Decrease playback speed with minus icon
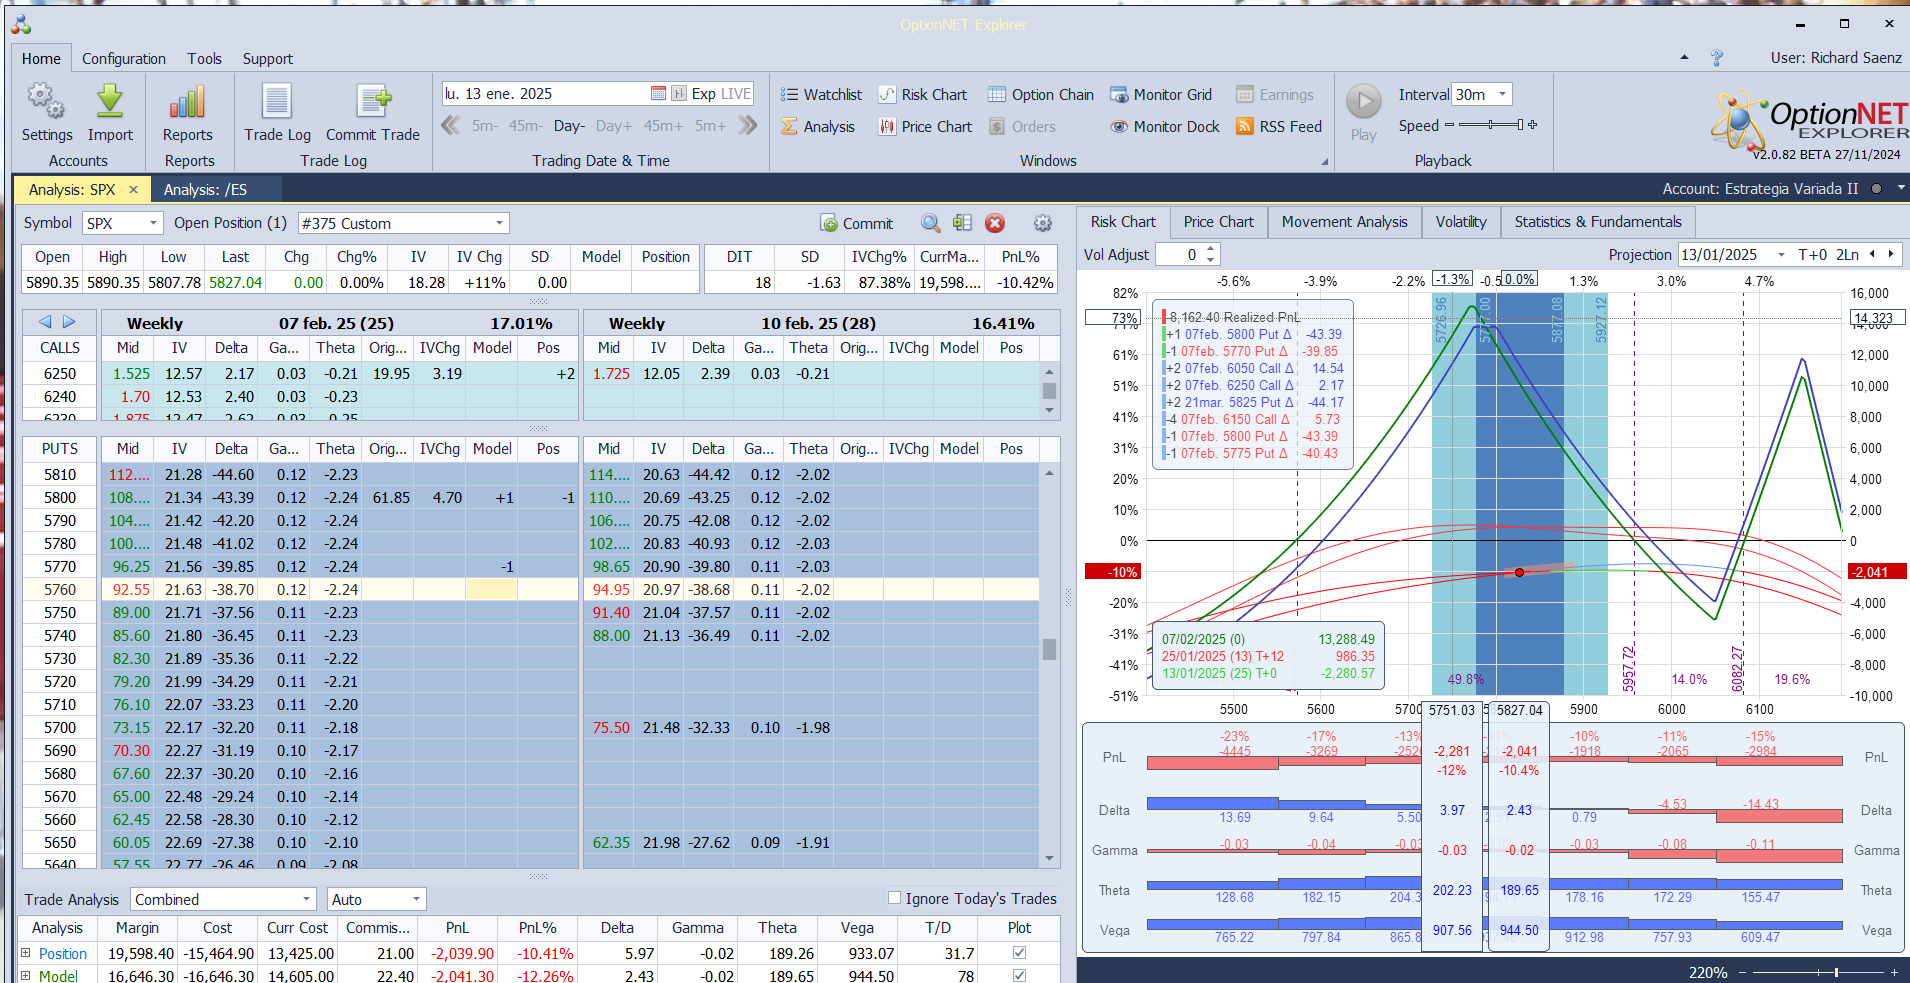1910x983 pixels. (x=1450, y=125)
